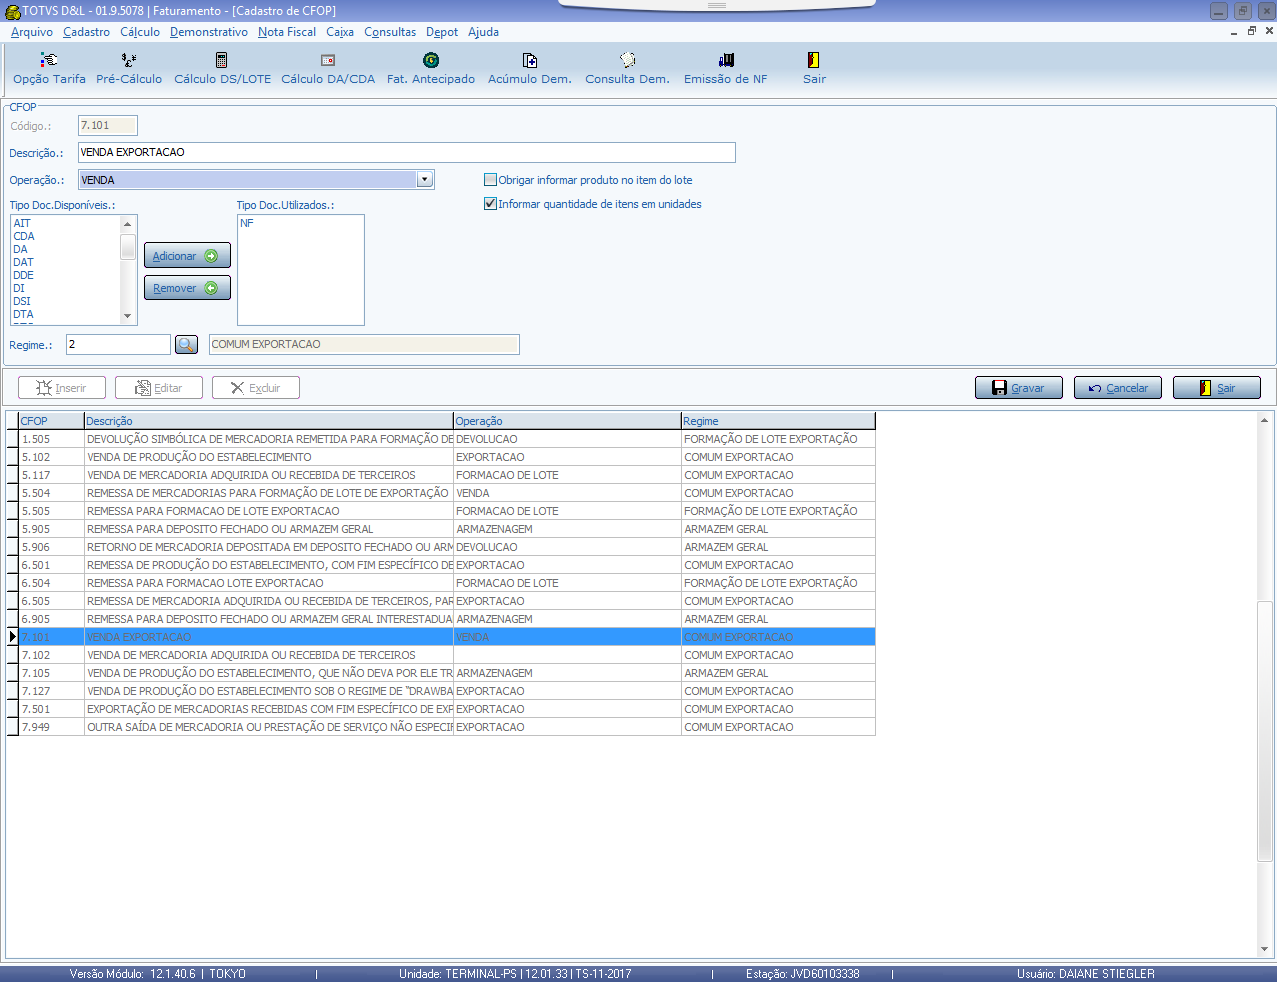The width and height of the screenshot is (1277, 982).
Task: Click the Sair button beside Cancelar
Action: coord(1217,388)
